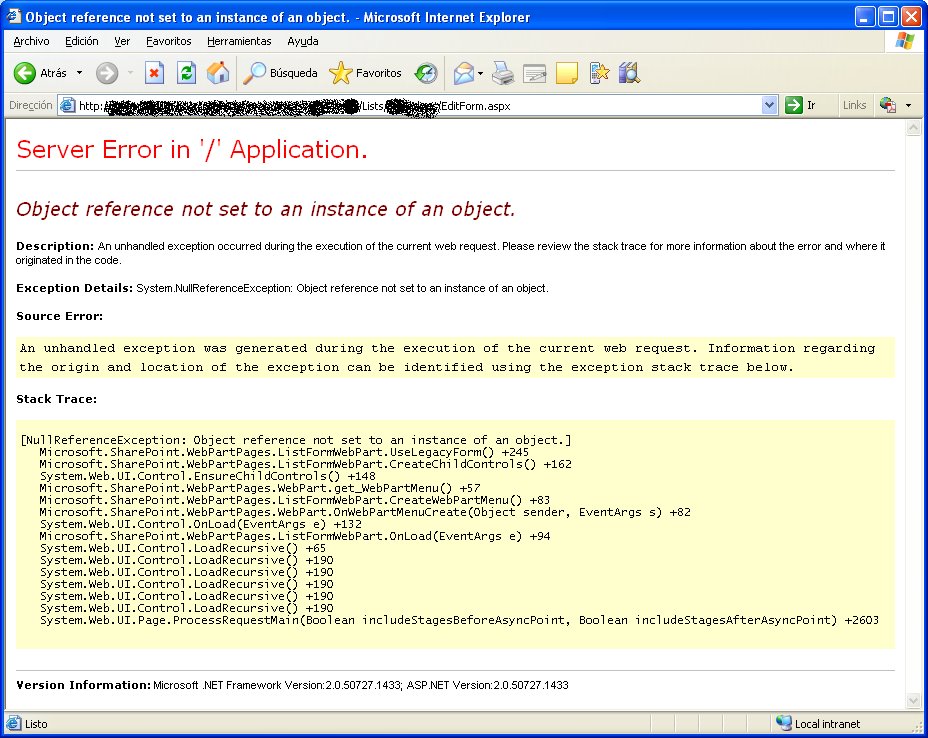Go back with the Atrás button
The height and width of the screenshot is (738, 928).
click(40, 73)
